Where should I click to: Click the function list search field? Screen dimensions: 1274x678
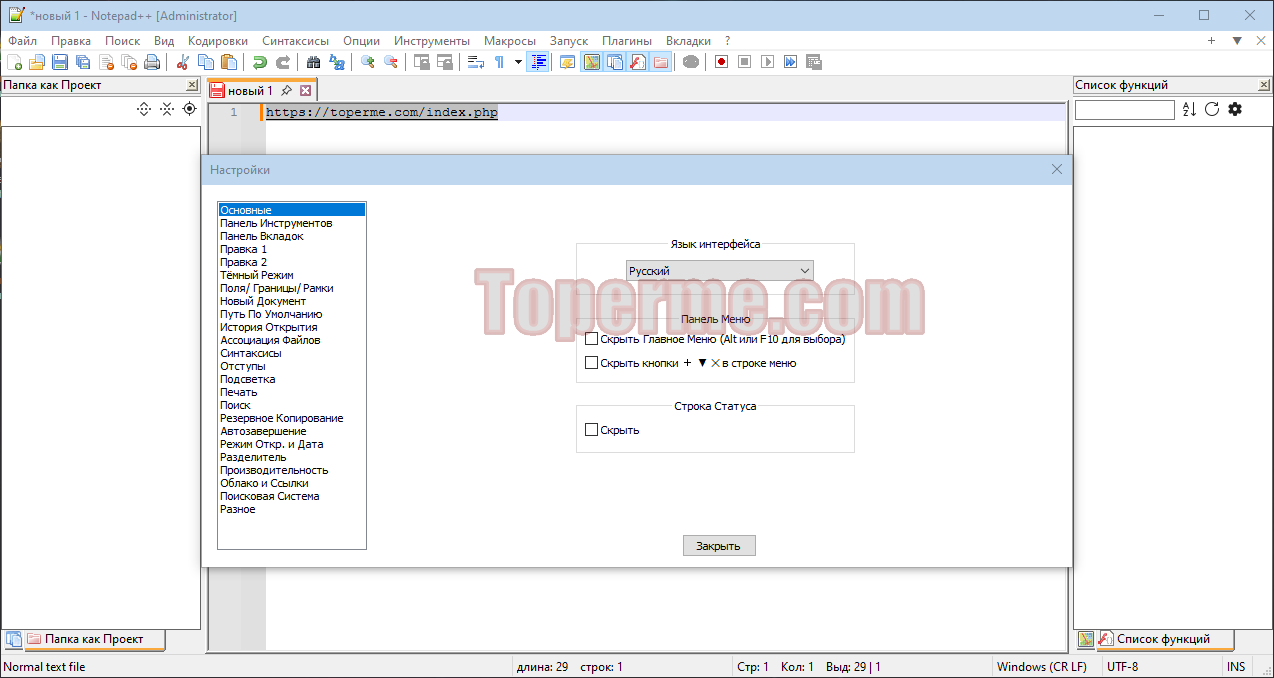[1125, 110]
